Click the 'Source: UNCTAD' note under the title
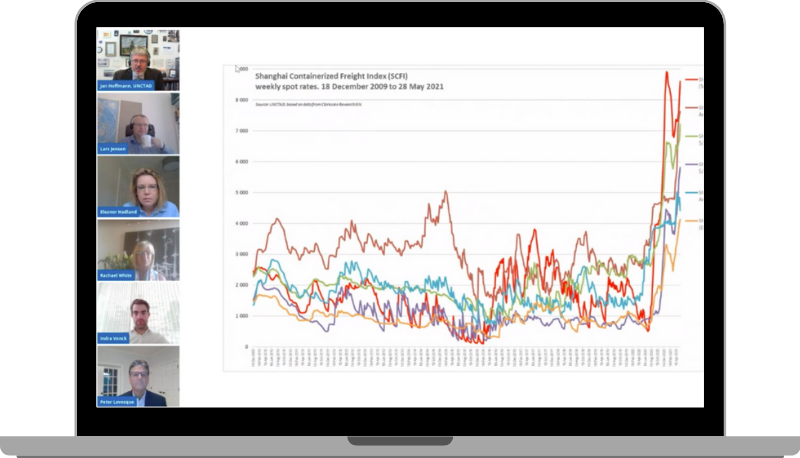Screen dimensions: 800x458 308,104
